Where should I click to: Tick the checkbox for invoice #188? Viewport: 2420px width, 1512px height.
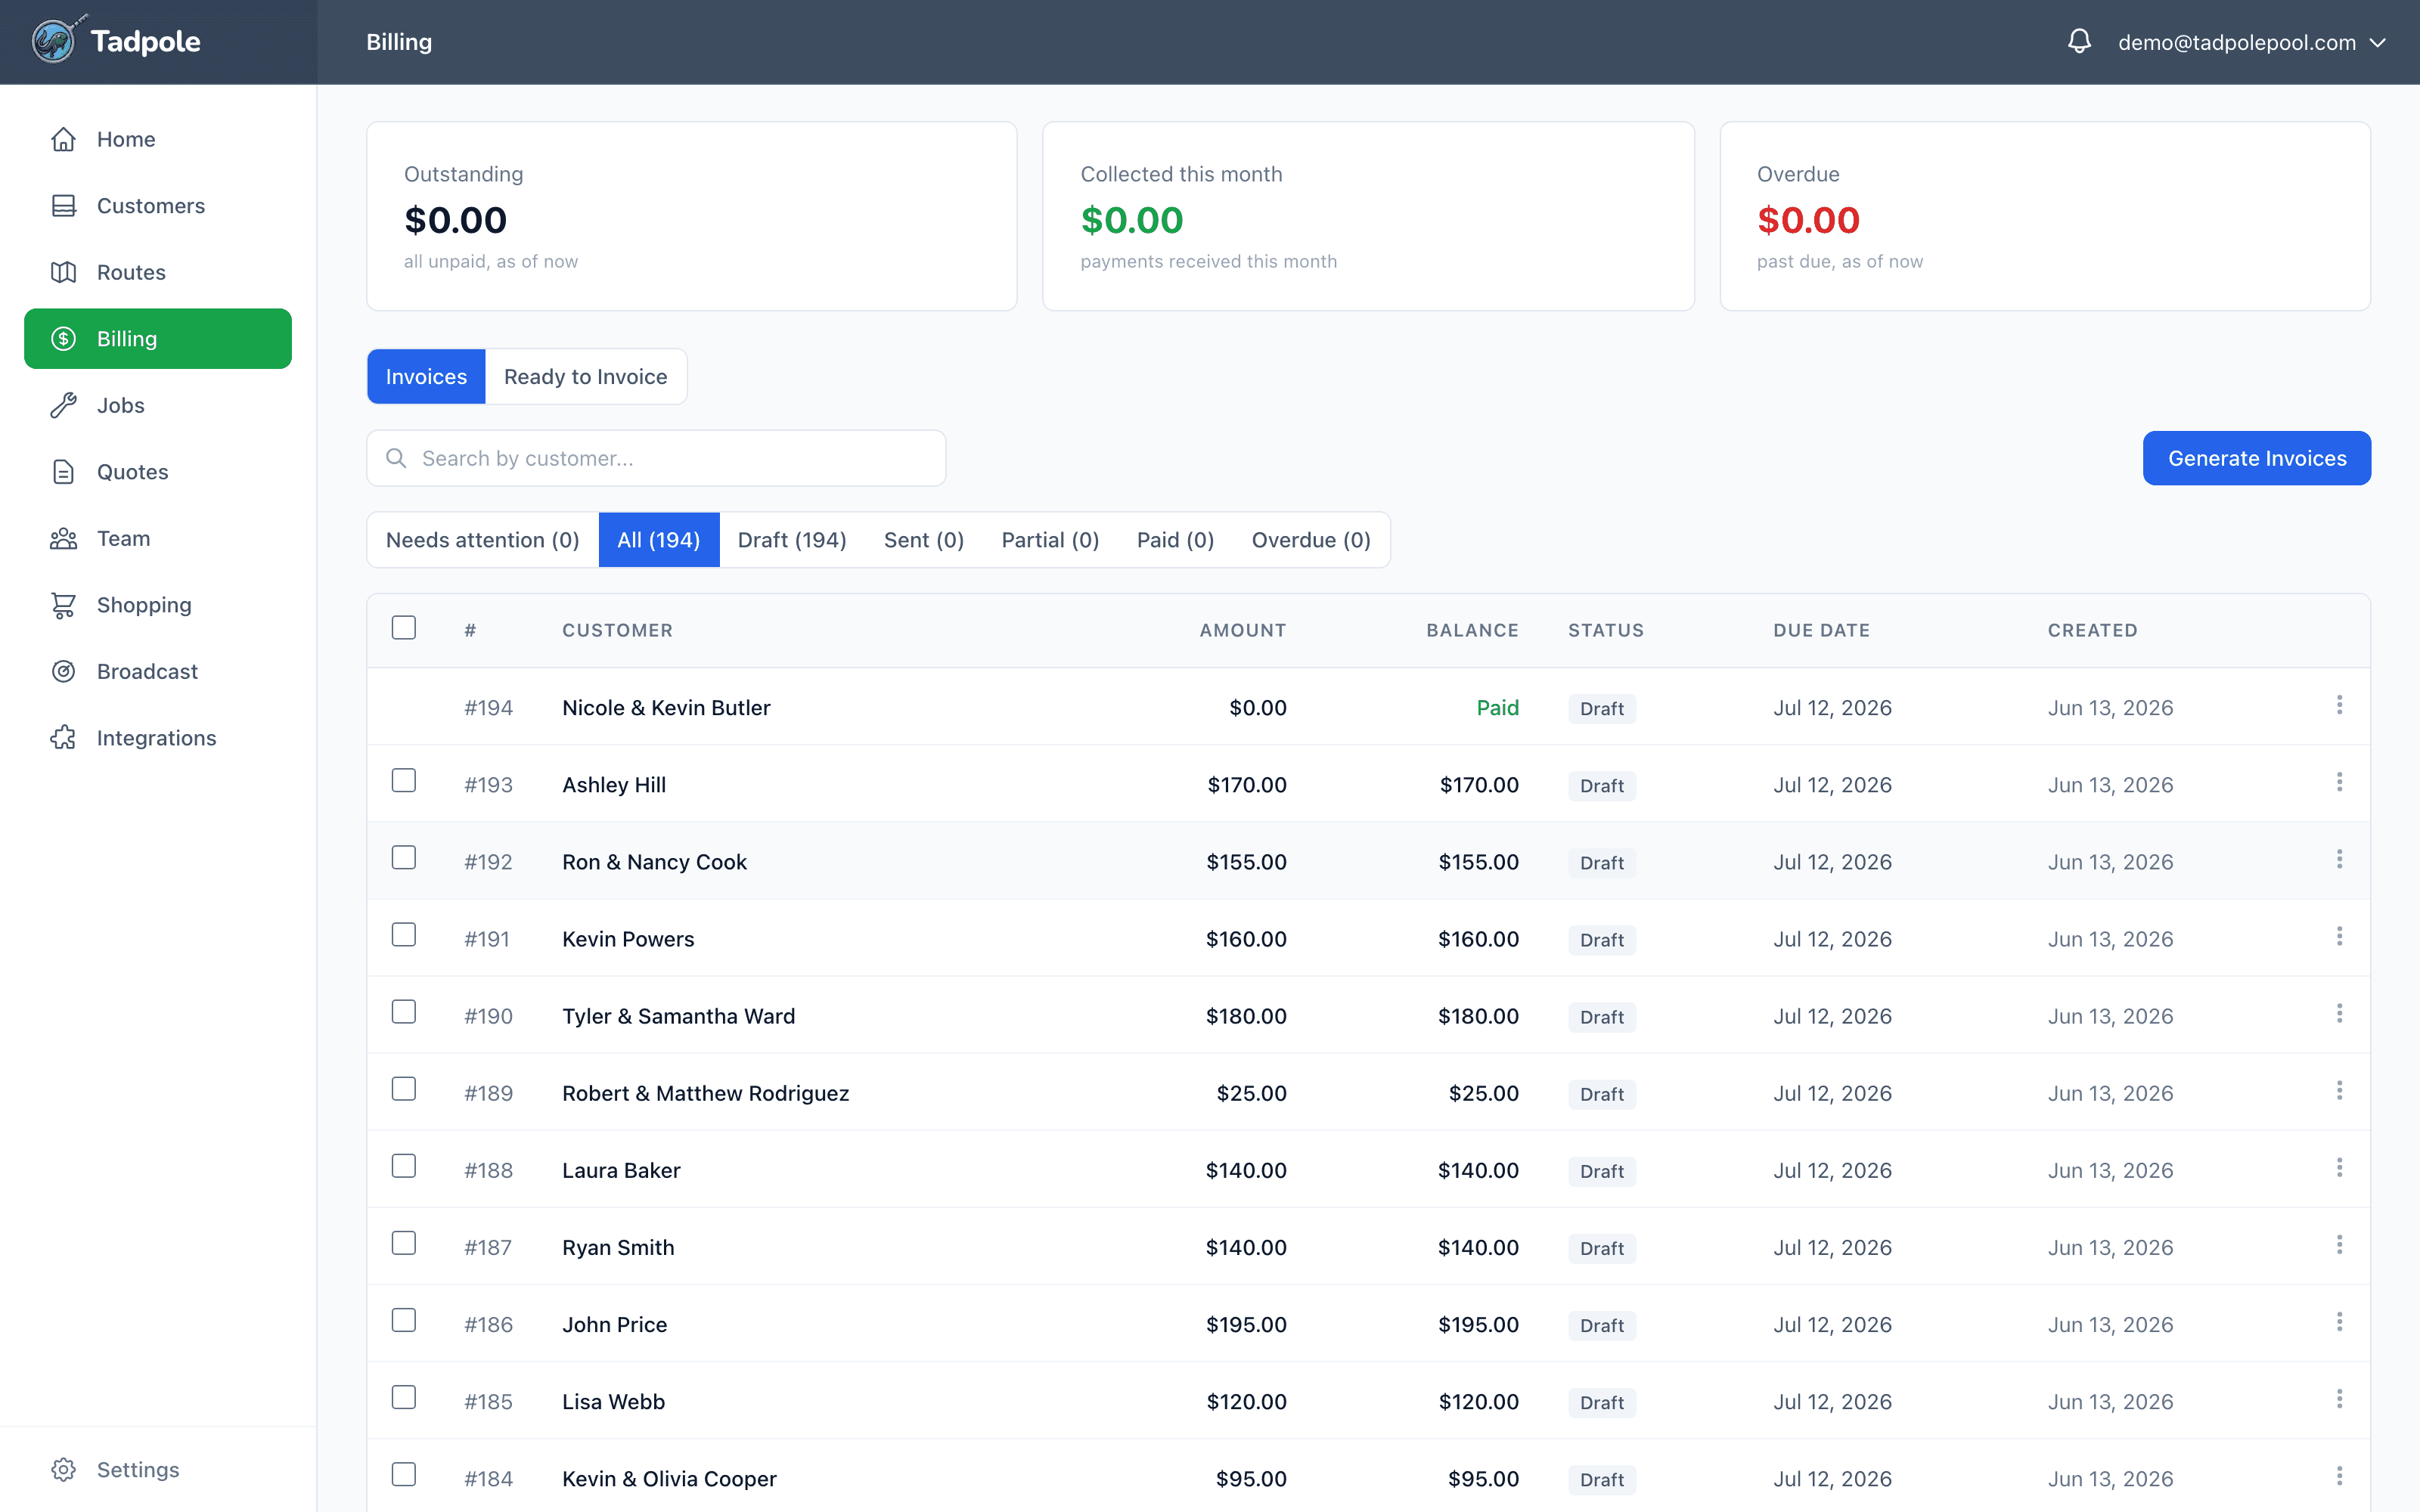click(x=404, y=1166)
